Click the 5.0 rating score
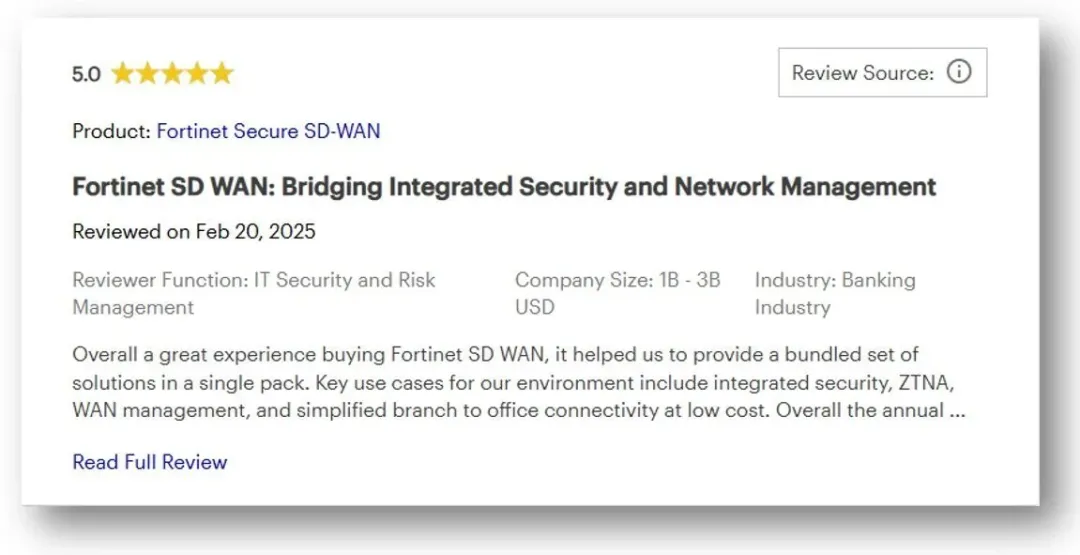 coord(86,74)
